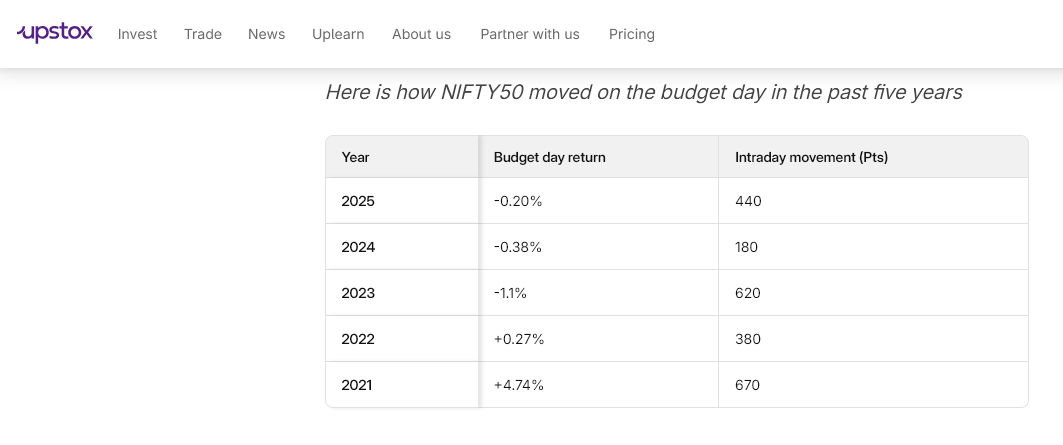Click the 2023 year cell
This screenshot has width=1063, height=445.
click(x=358, y=293)
